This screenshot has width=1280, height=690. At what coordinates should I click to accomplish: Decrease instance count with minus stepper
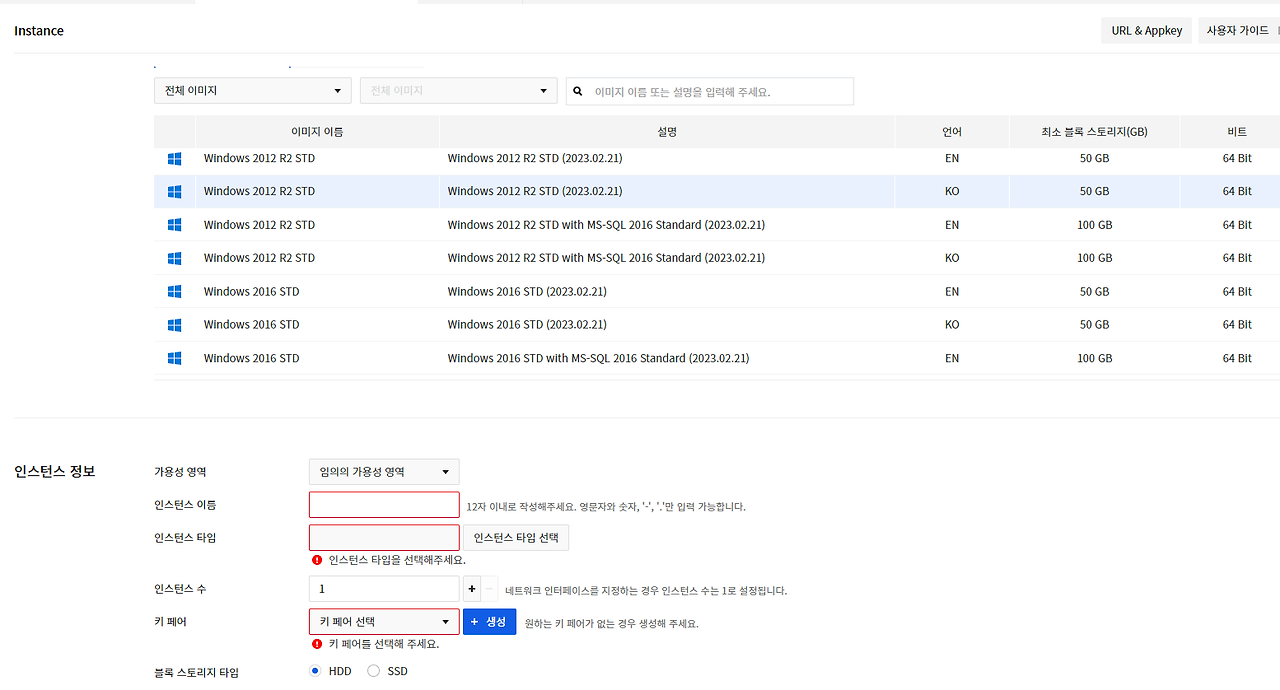coord(490,589)
